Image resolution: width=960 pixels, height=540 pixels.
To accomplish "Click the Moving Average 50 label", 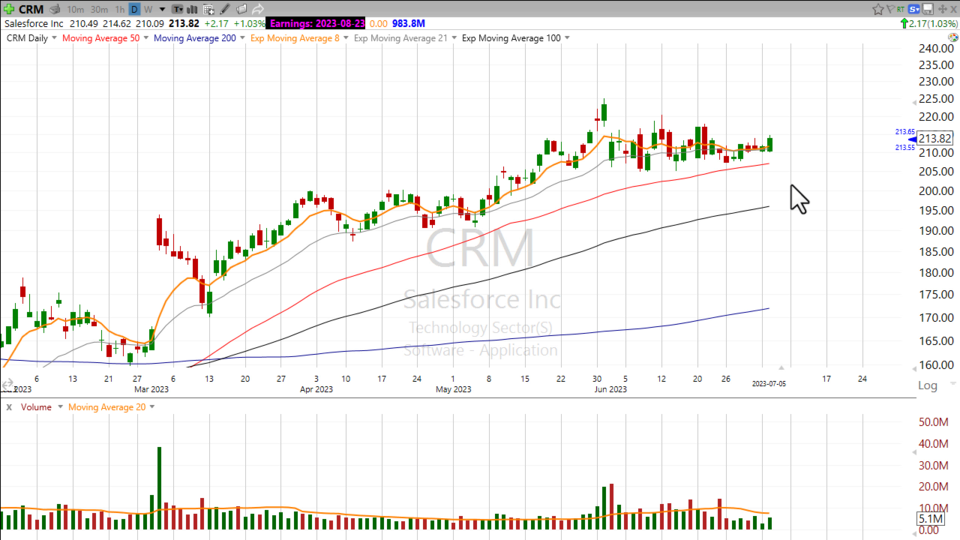I will 101,38.
